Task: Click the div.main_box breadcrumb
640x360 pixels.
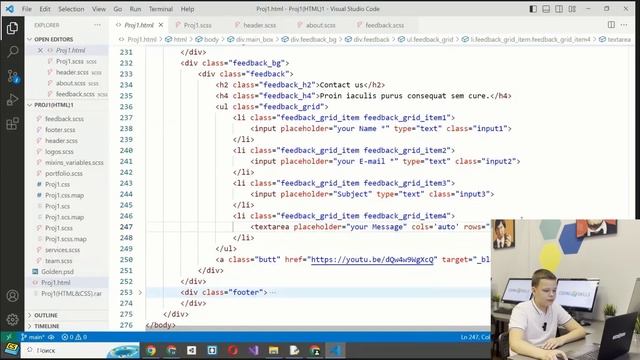Action: point(254,40)
